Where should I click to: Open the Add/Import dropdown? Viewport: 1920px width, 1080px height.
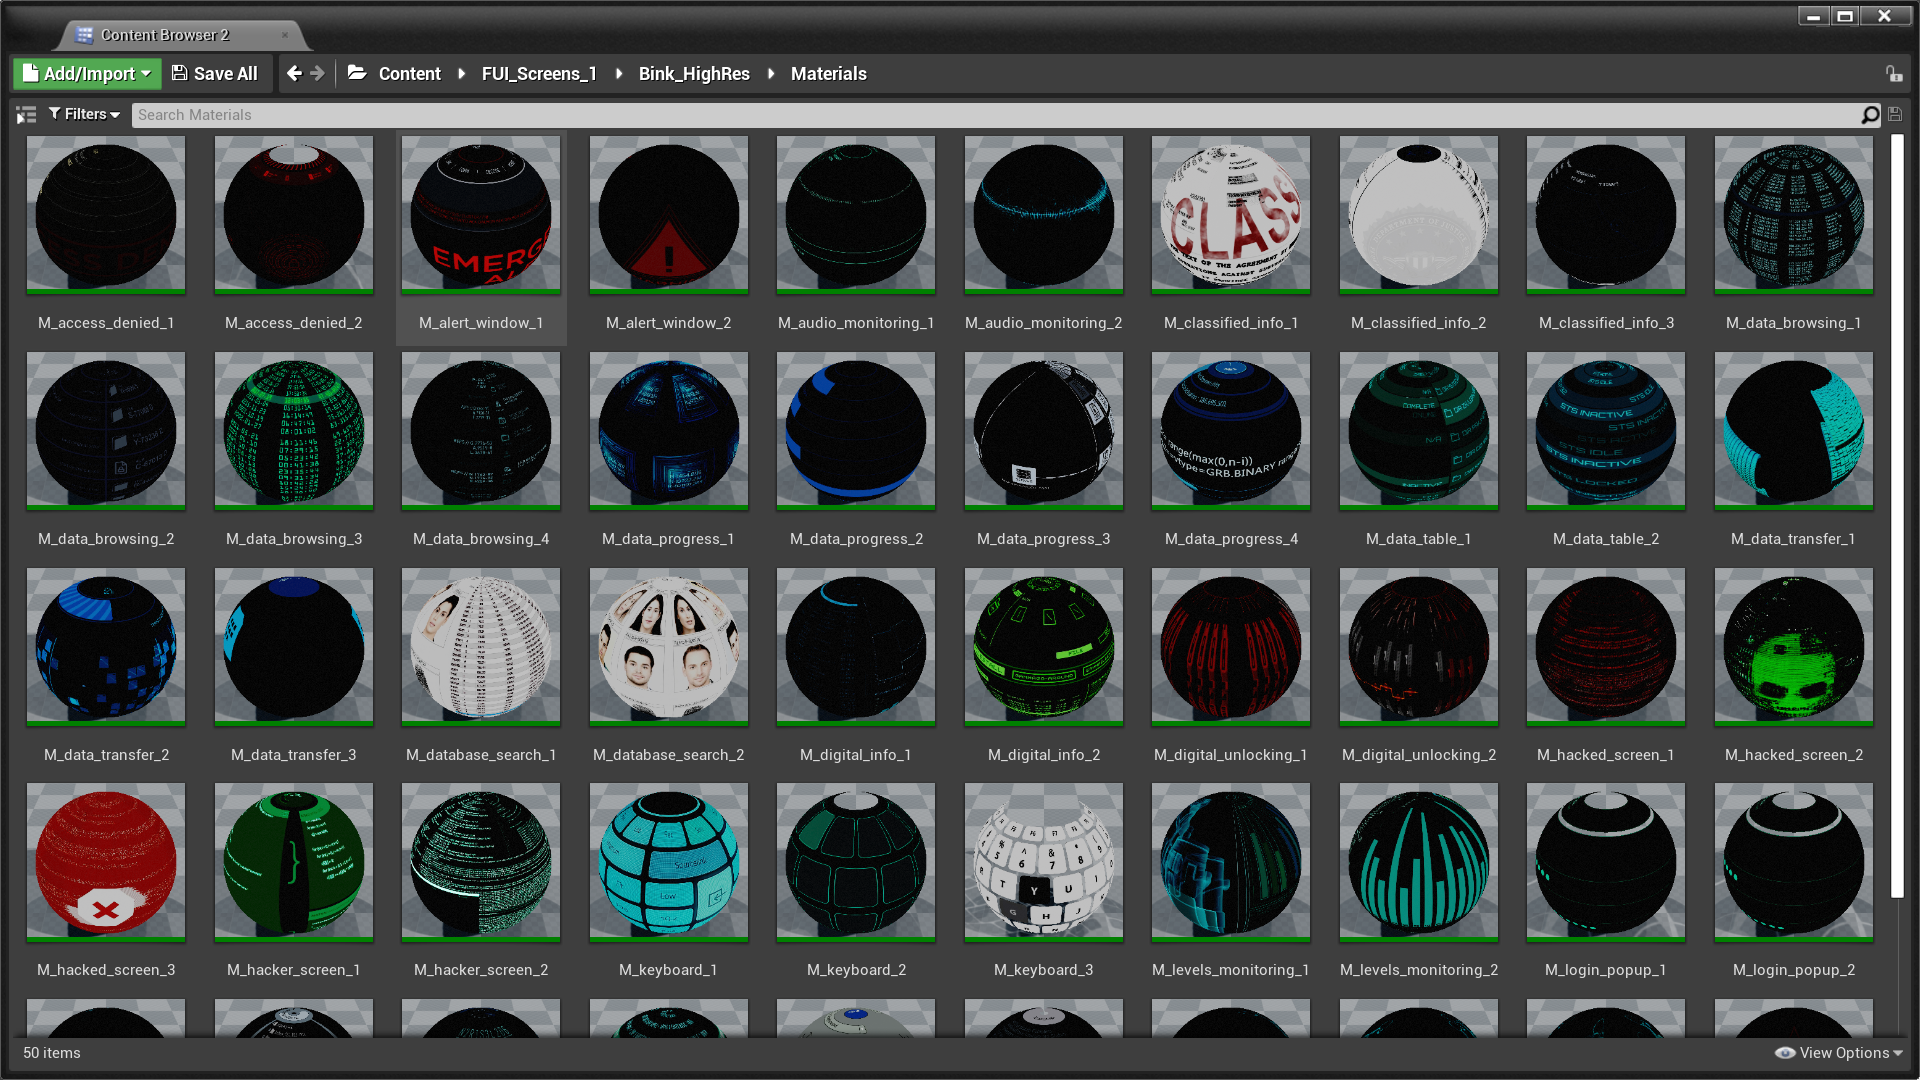87,73
